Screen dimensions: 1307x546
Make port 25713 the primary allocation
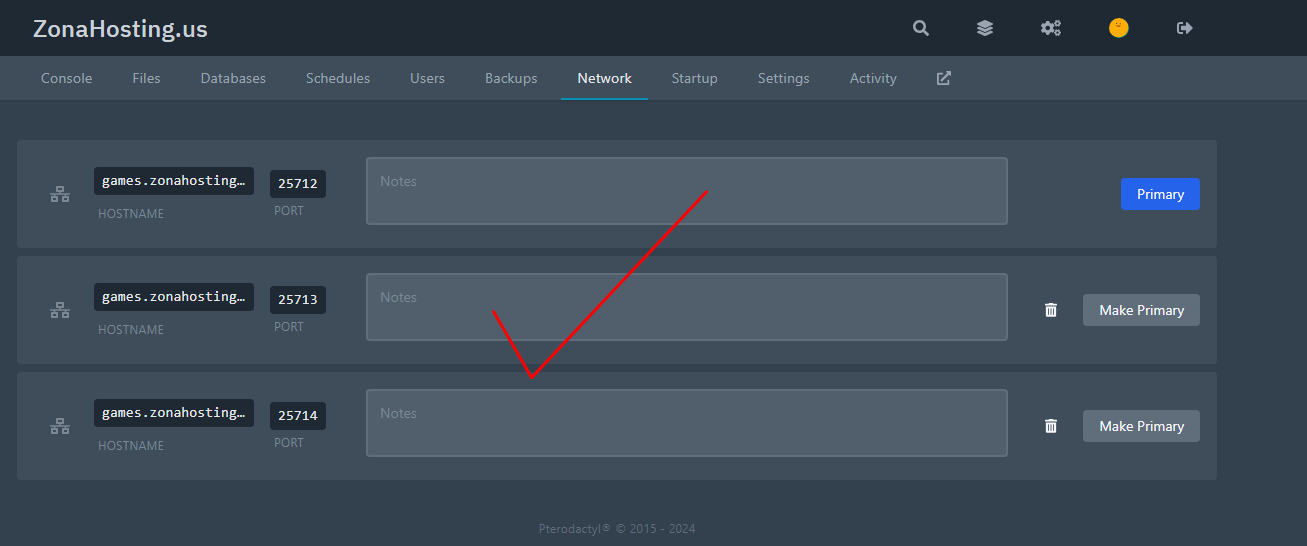point(1141,310)
